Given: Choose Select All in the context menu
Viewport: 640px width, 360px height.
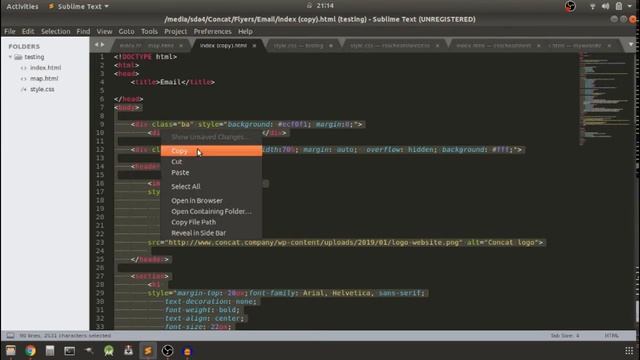Looking at the screenshot, I should pos(211,187).
